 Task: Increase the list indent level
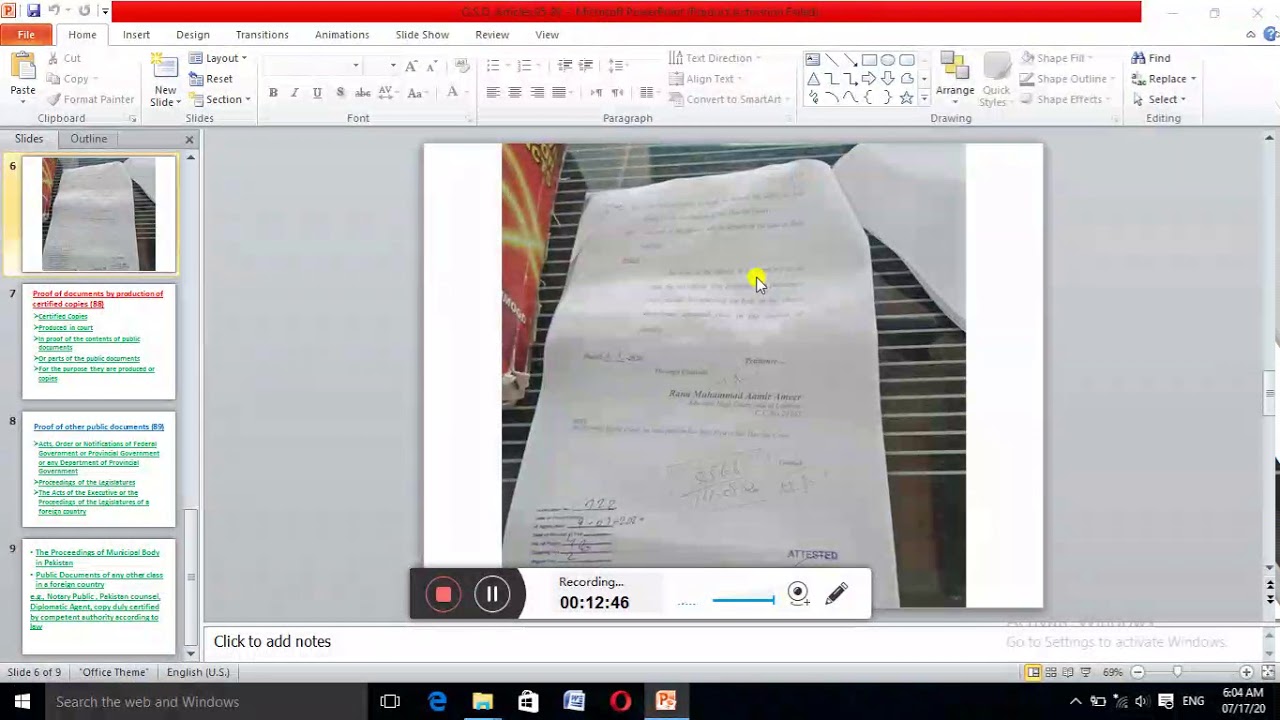pos(586,66)
